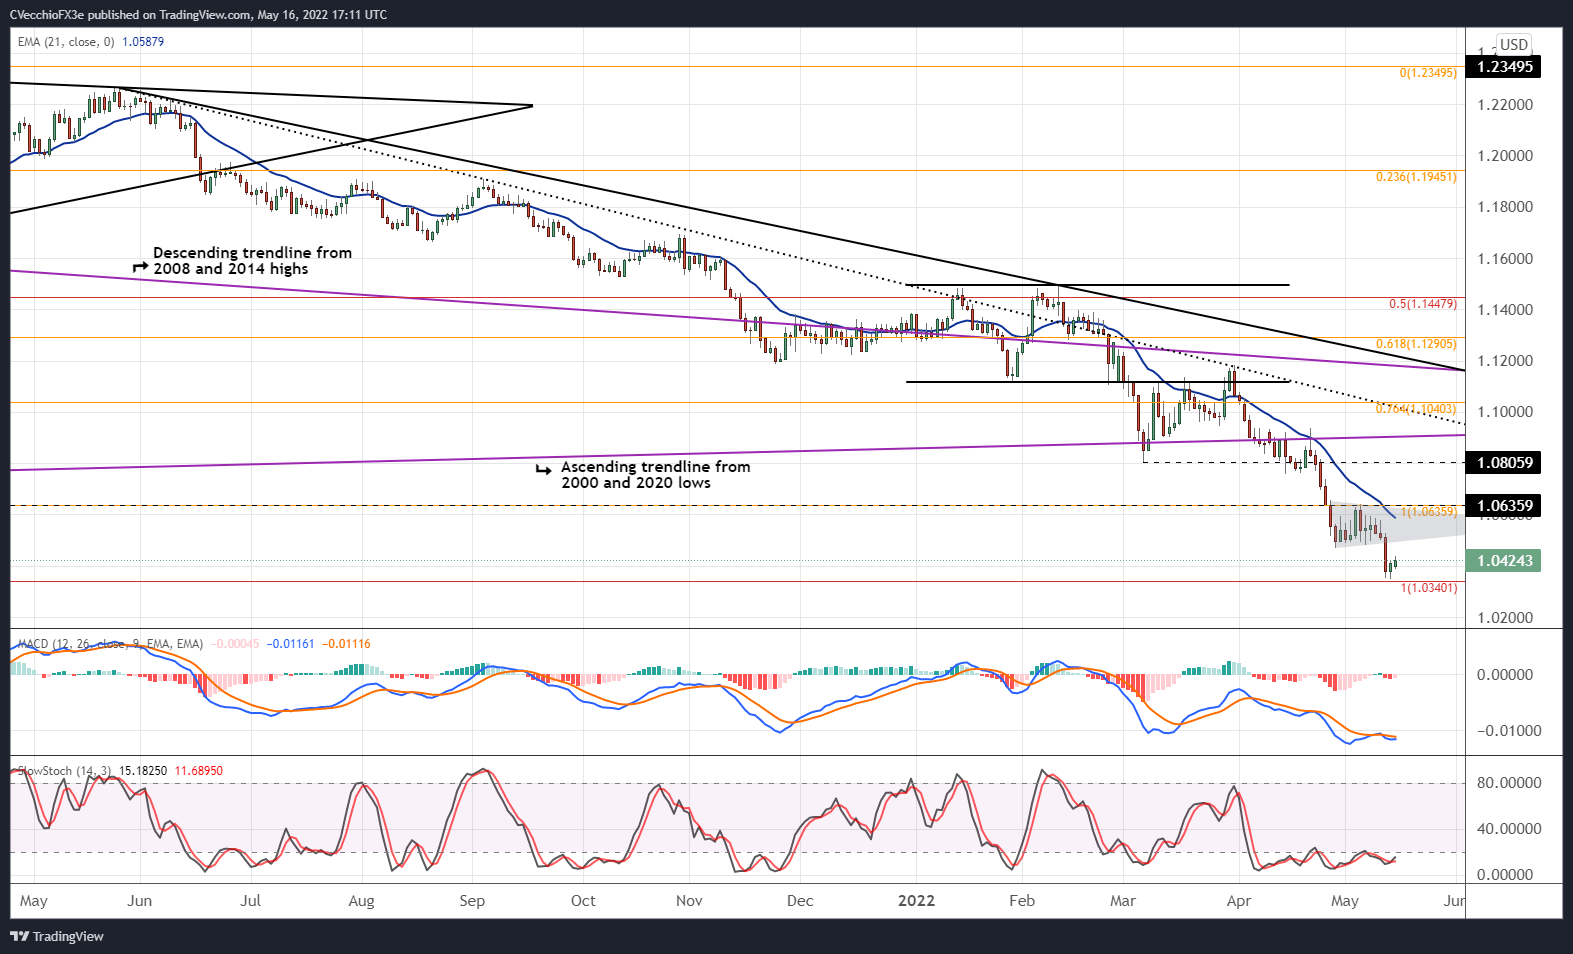
Task: Click the Feb label on the time axis
Action: pyautogui.click(x=1022, y=901)
